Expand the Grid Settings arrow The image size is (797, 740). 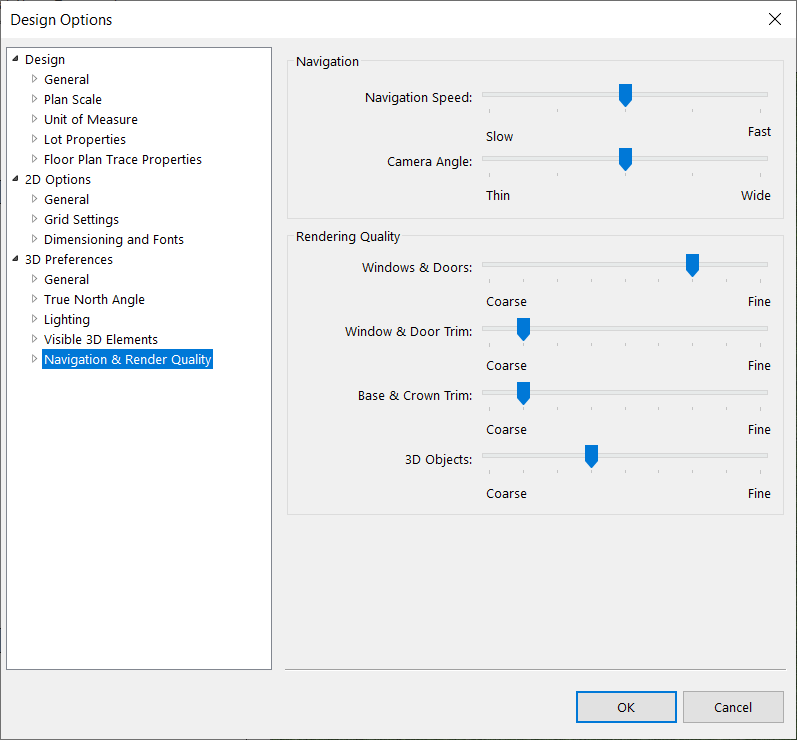click(x=35, y=219)
